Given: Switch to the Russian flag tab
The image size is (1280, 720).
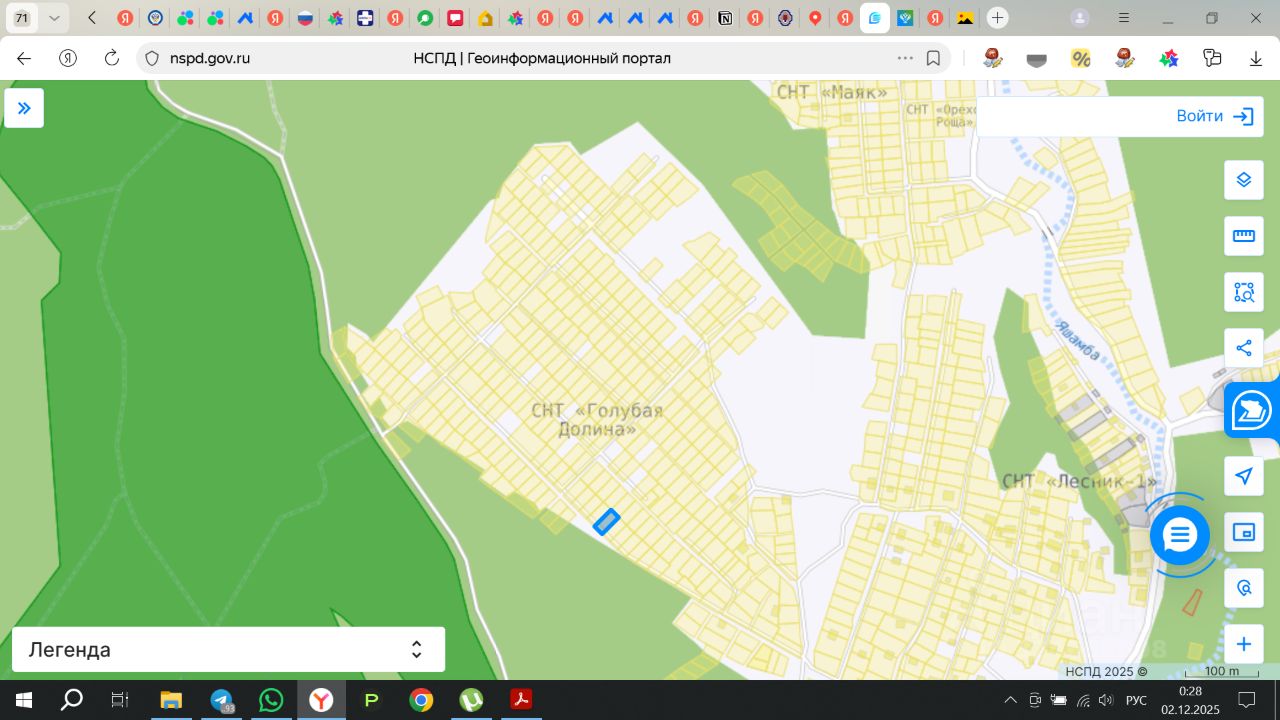Looking at the screenshot, I should tap(305, 18).
